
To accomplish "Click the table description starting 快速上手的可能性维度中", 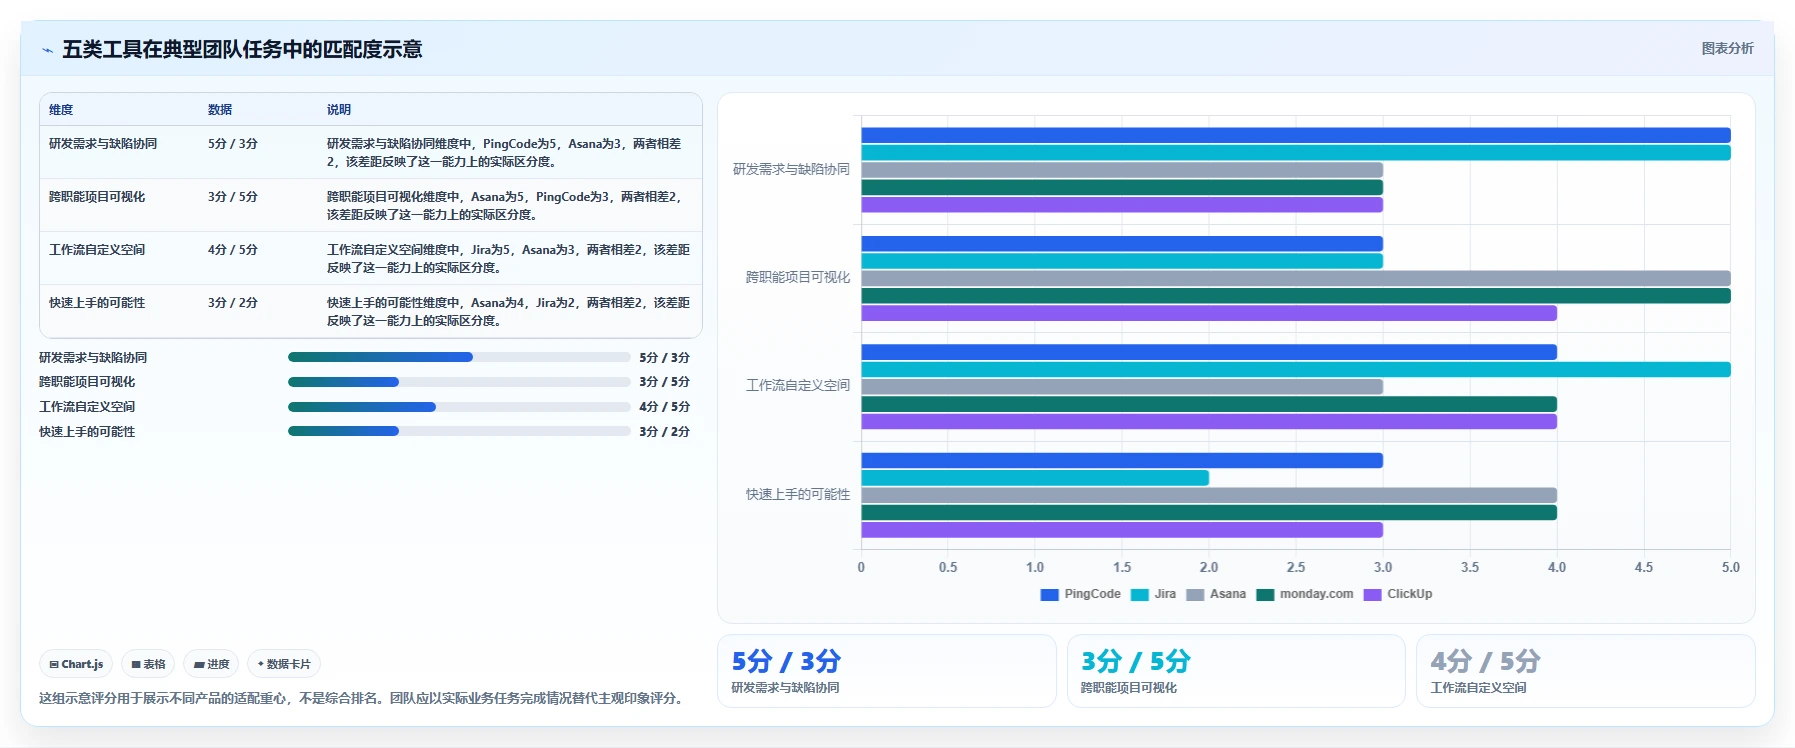I will [508, 312].
